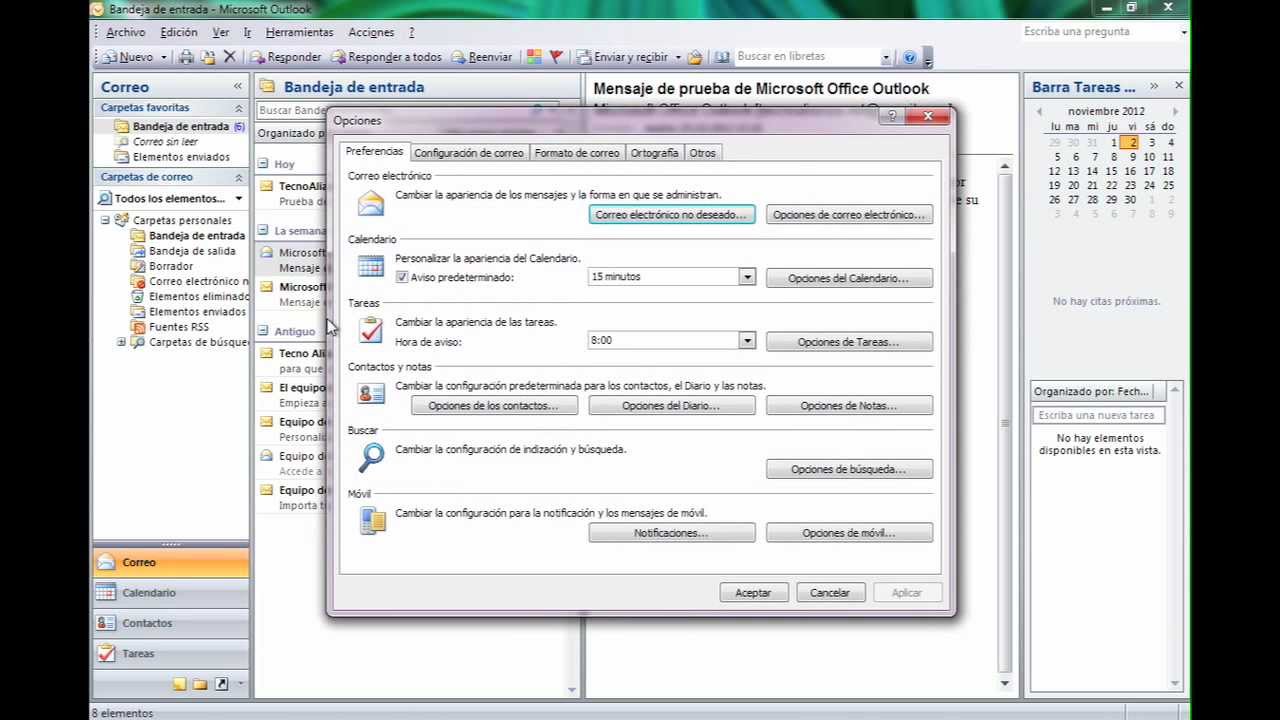Viewport: 1280px width, 720px height.
Task: Click the calendar grid icon in Opciones
Action: pyautogui.click(x=371, y=266)
